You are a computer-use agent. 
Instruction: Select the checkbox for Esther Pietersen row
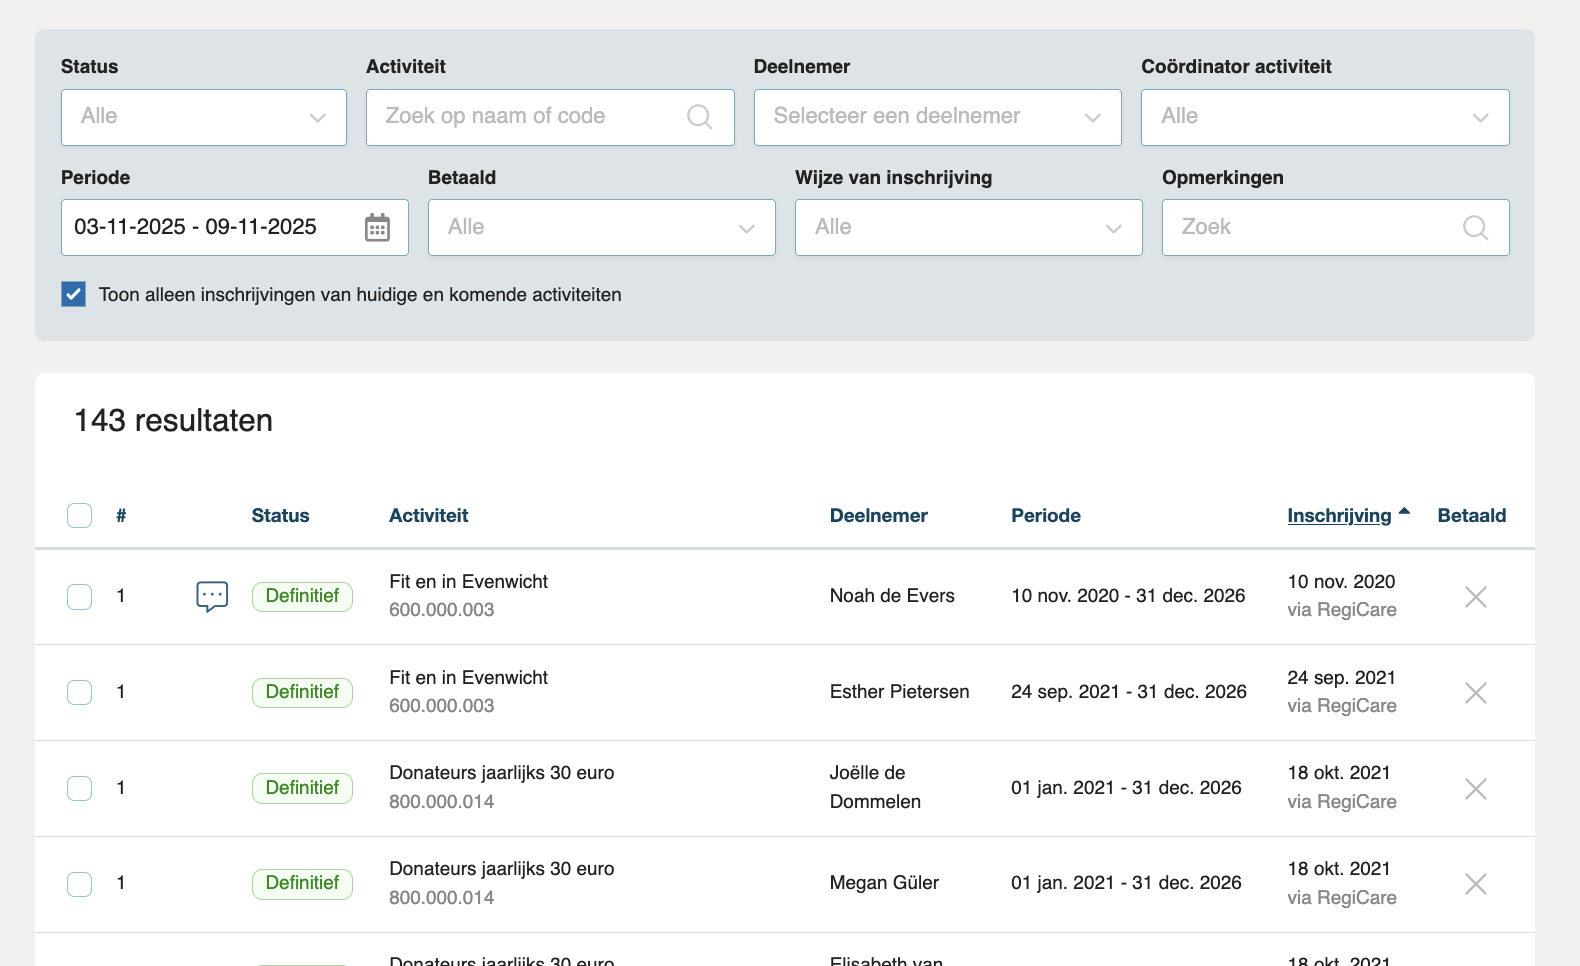tap(80, 692)
